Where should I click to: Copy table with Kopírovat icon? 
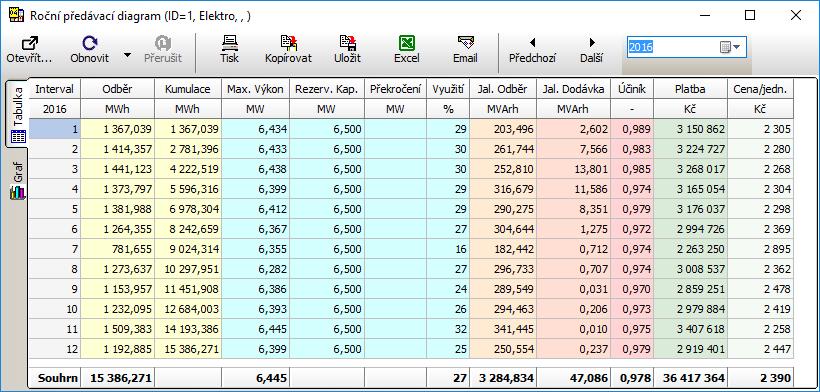[x=288, y=43]
